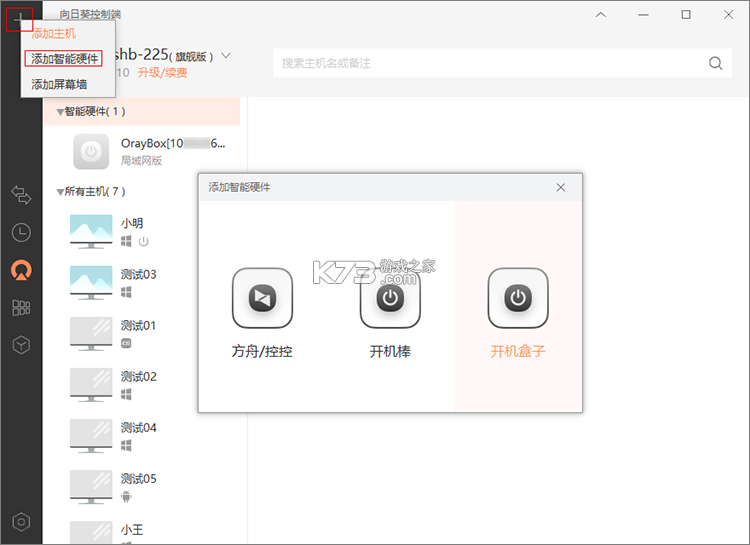Select host 小明 thumbnail
The width and height of the screenshot is (750, 545).
point(91,232)
